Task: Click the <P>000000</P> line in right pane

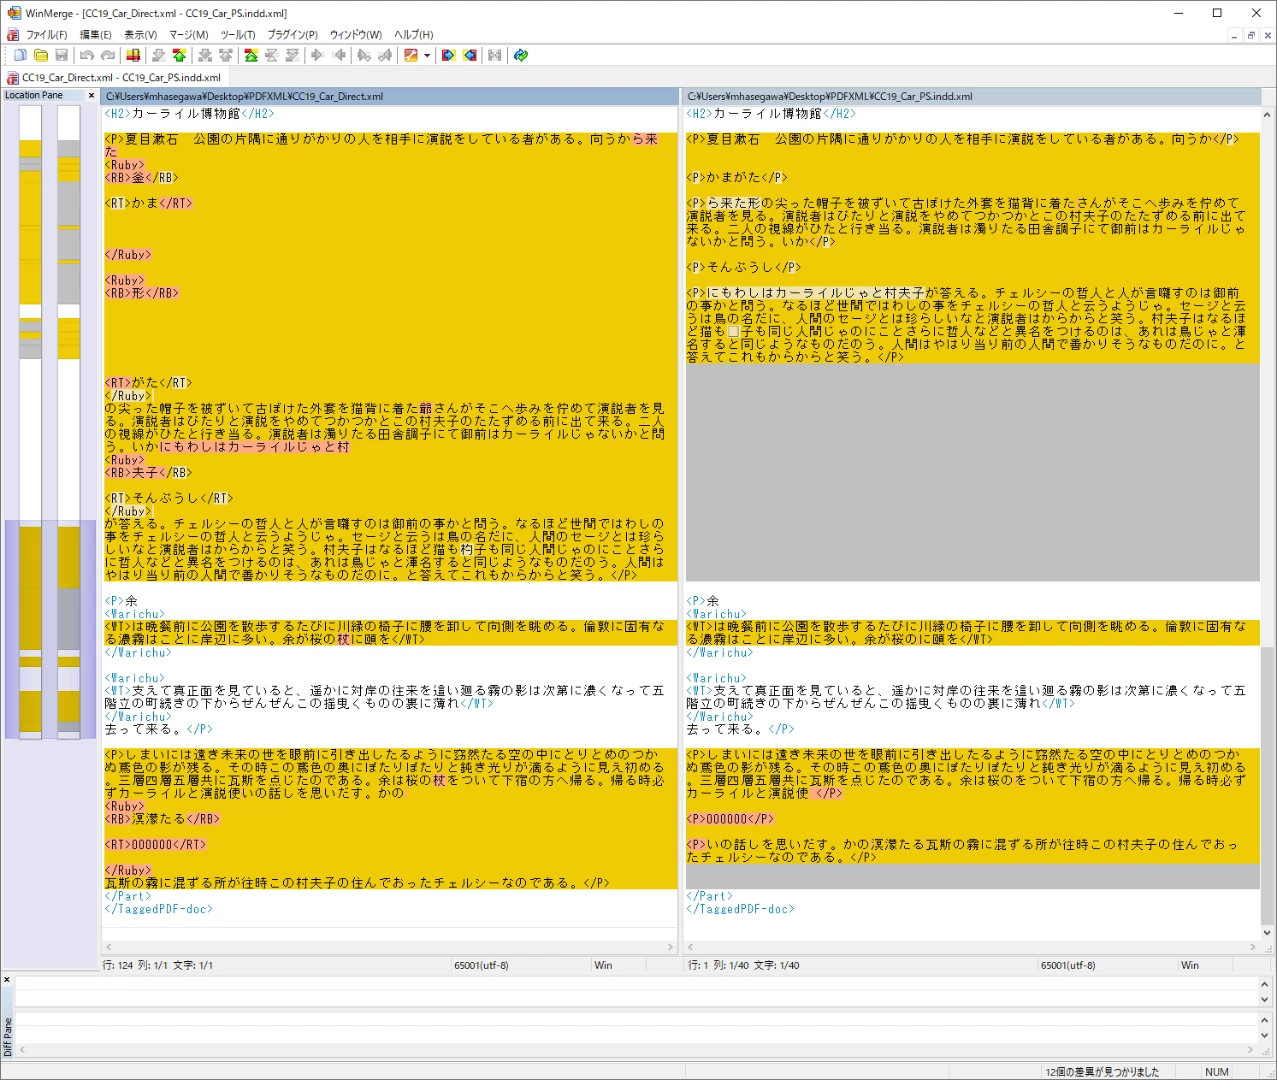Action: point(729,819)
